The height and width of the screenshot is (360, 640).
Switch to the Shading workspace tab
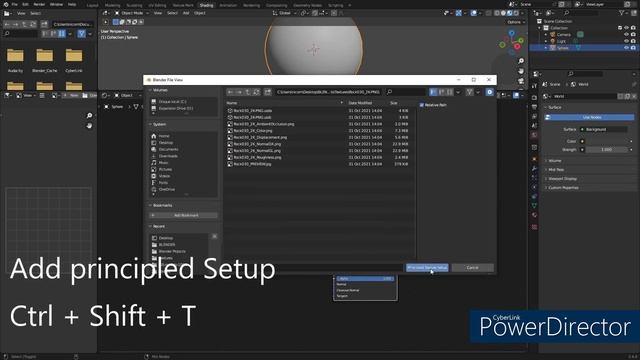click(x=206, y=5)
